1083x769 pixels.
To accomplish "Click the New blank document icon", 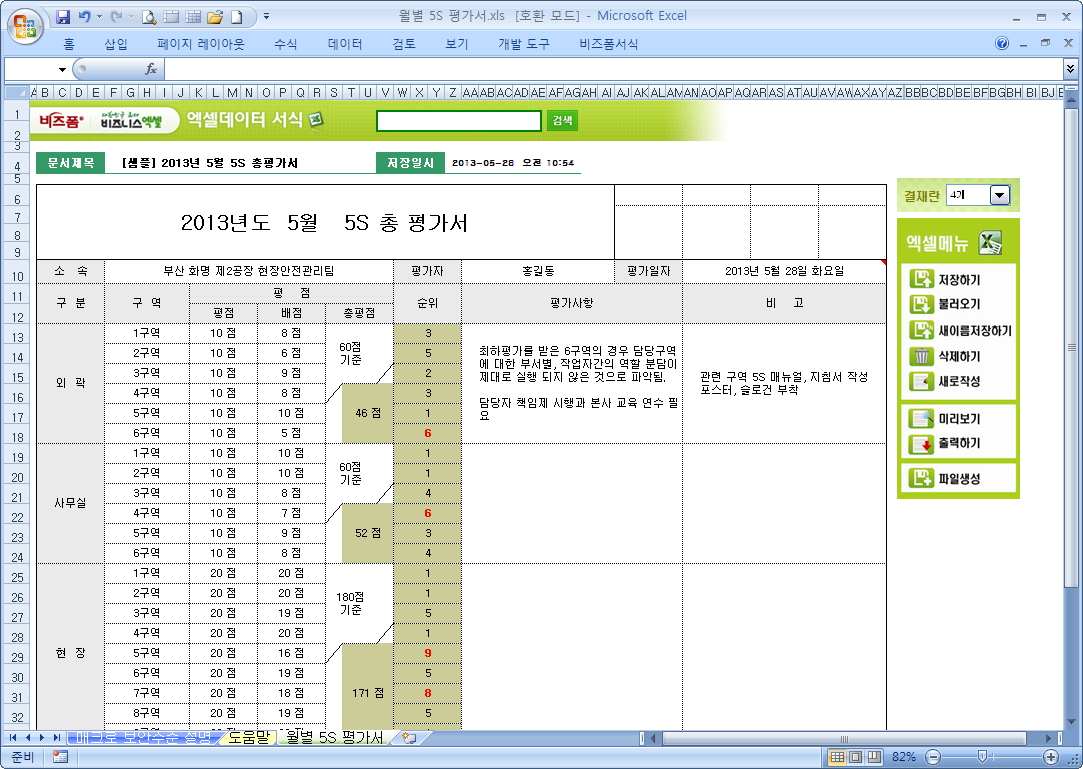I will 237,17.
